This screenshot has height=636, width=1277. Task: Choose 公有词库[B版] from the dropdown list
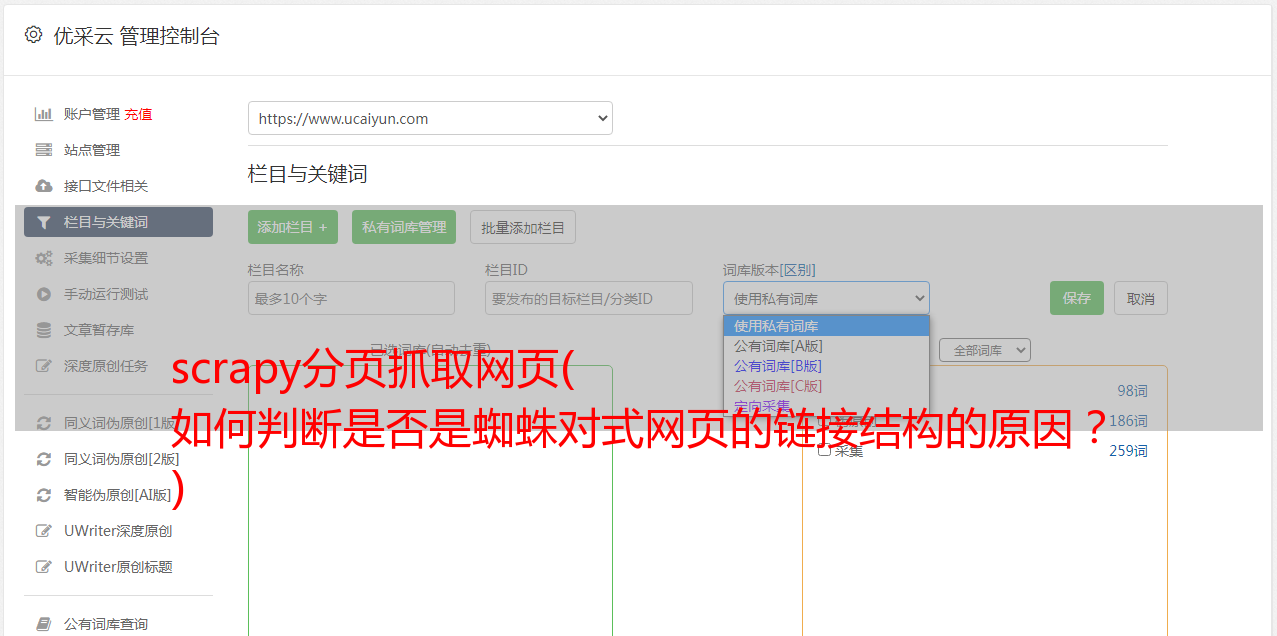tap(826, 366)
